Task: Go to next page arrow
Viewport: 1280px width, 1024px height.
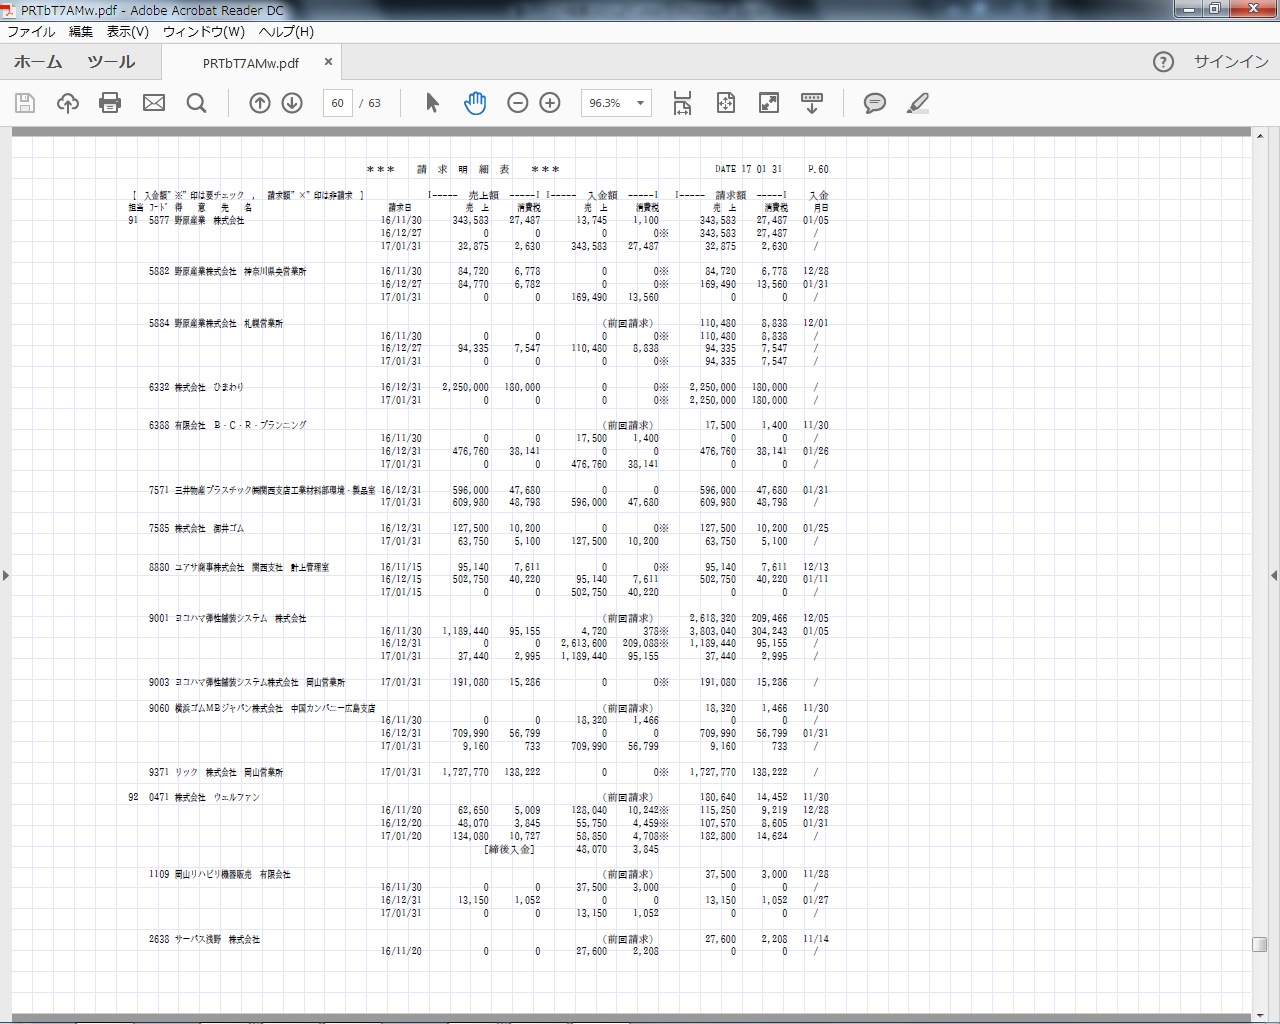Action: click(x=292, y=103)
